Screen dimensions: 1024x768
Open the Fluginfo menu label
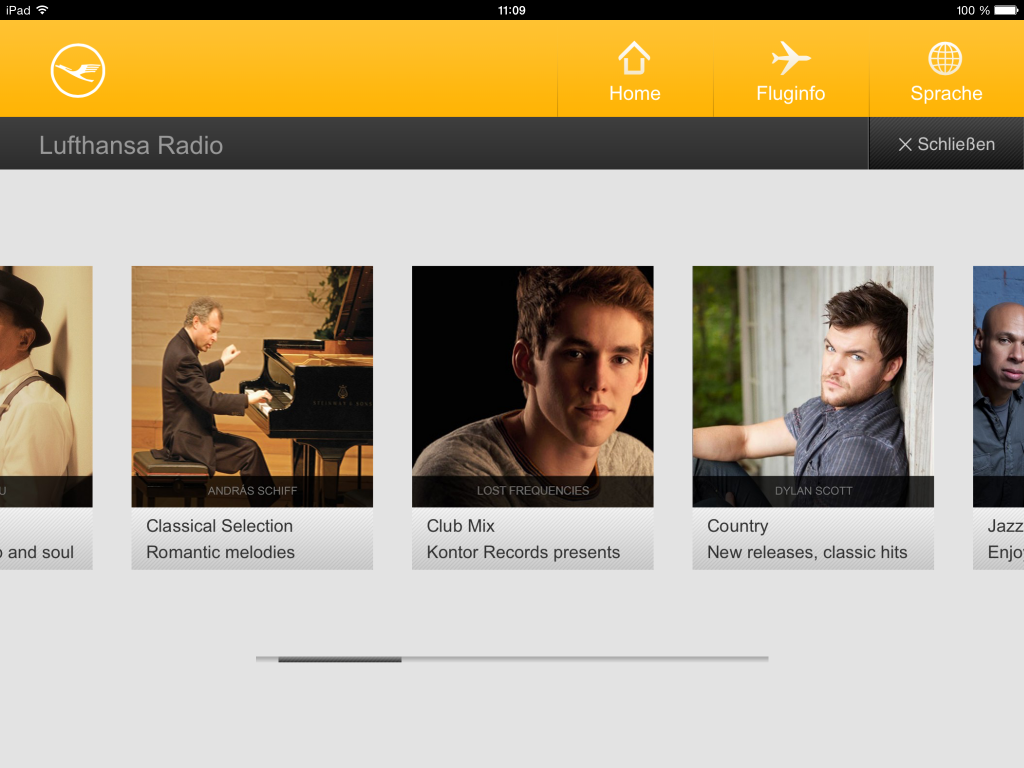[x=790, y=94]
